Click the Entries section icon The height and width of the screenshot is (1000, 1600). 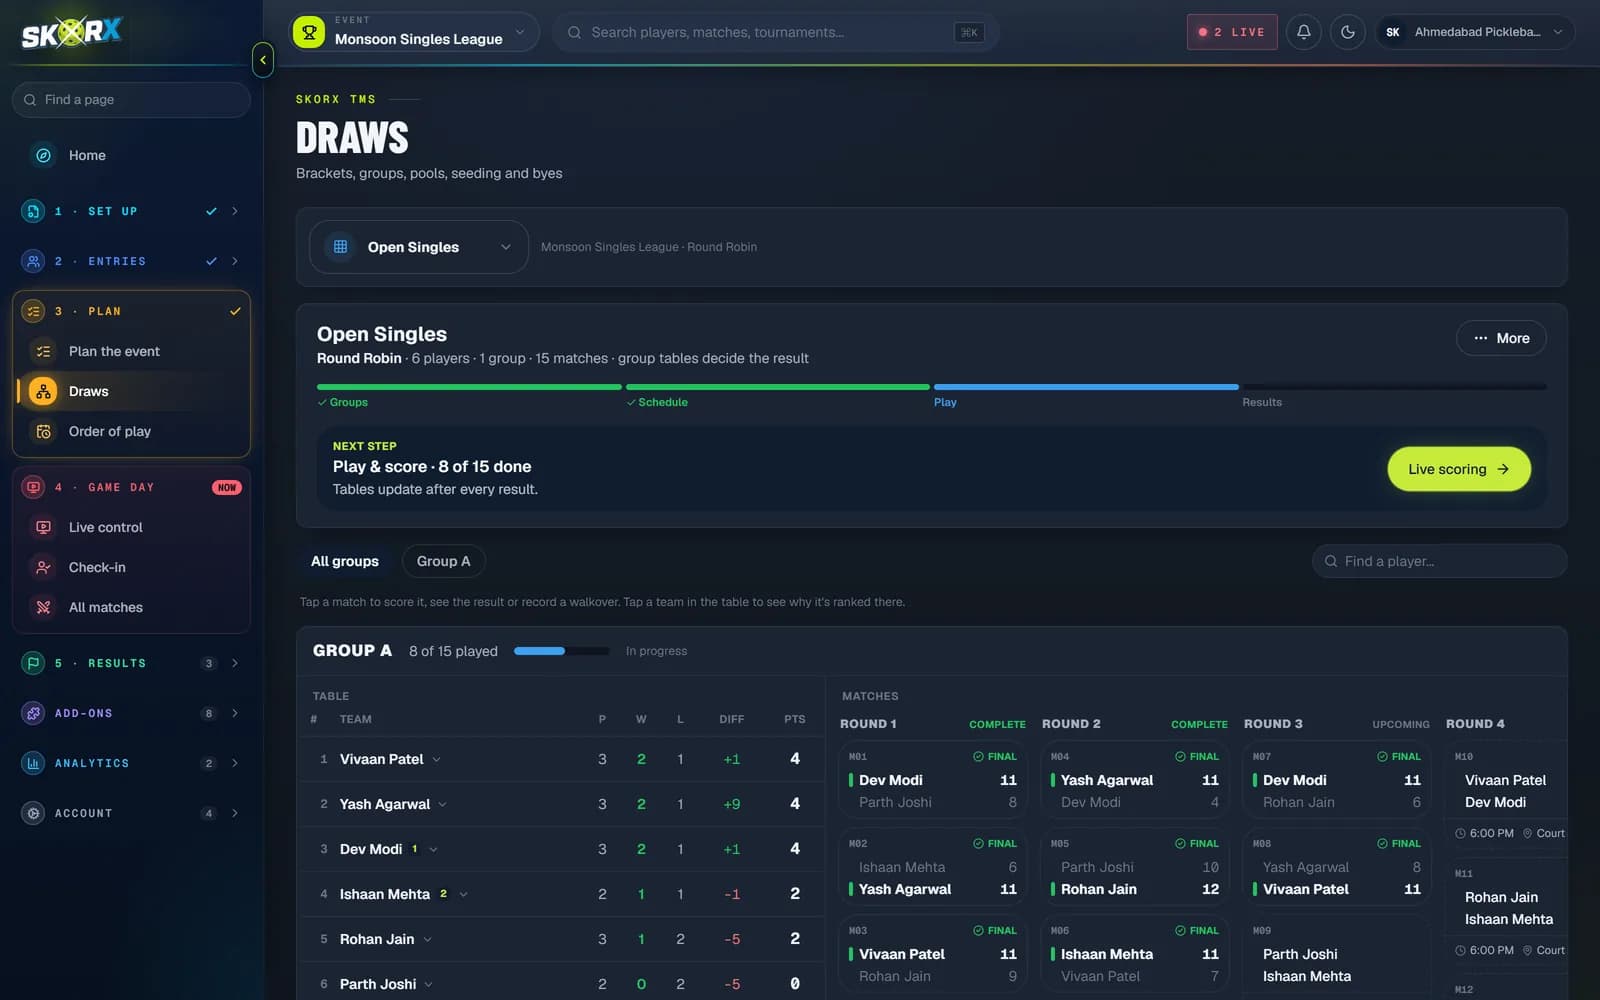point(33,261)
